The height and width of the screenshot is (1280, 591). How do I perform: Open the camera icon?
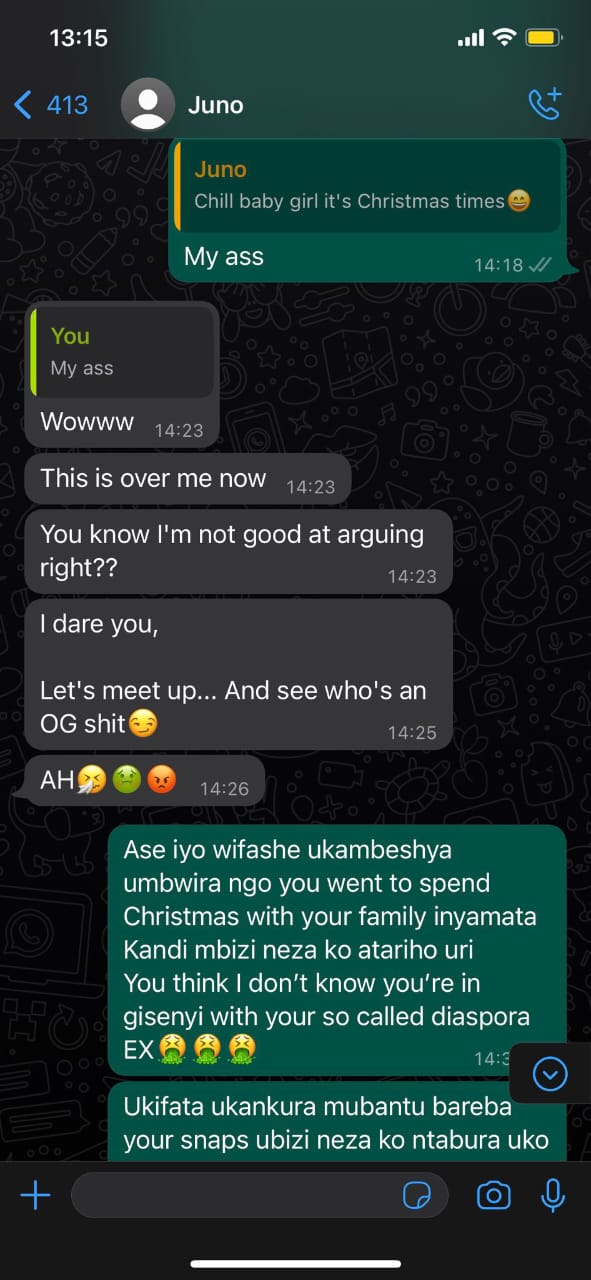click(493, 1195)
